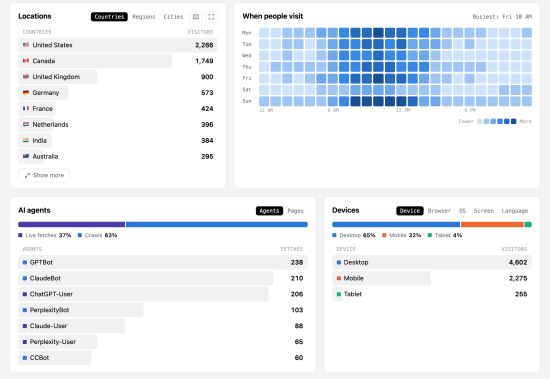Click the blue Desktop share bar segment
The height and width of the screenshot is (379, 550).
point(396,224)
